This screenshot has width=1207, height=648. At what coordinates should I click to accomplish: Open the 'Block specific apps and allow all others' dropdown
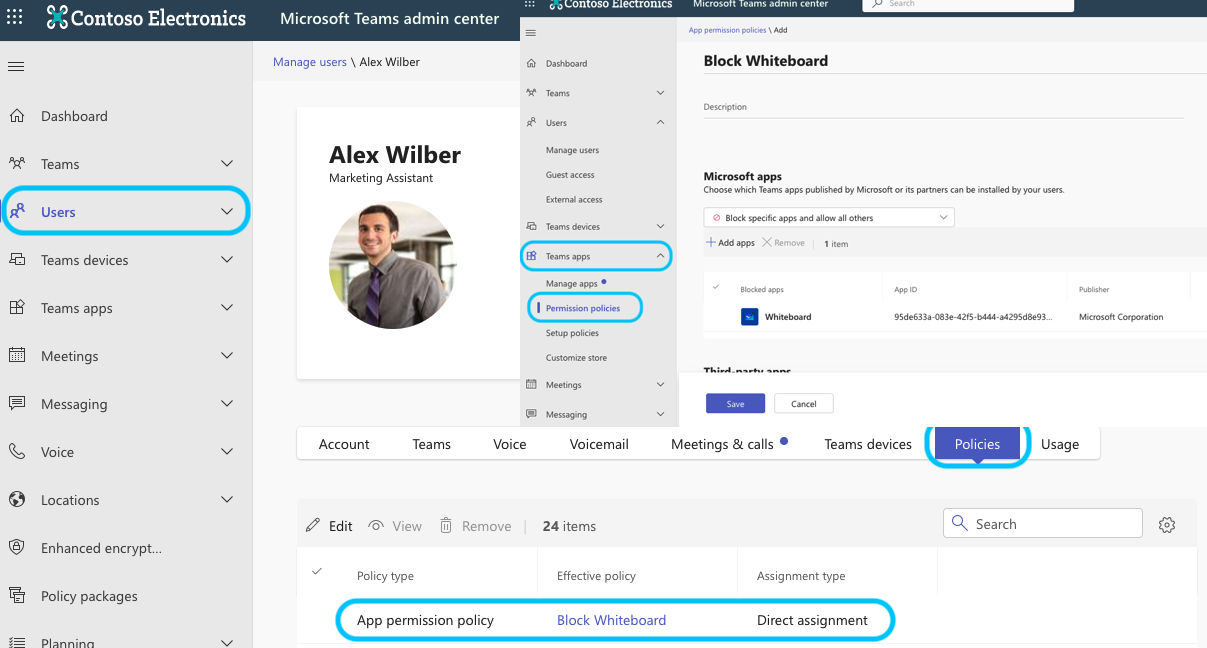pyautogui.click(x=829, y=217)
